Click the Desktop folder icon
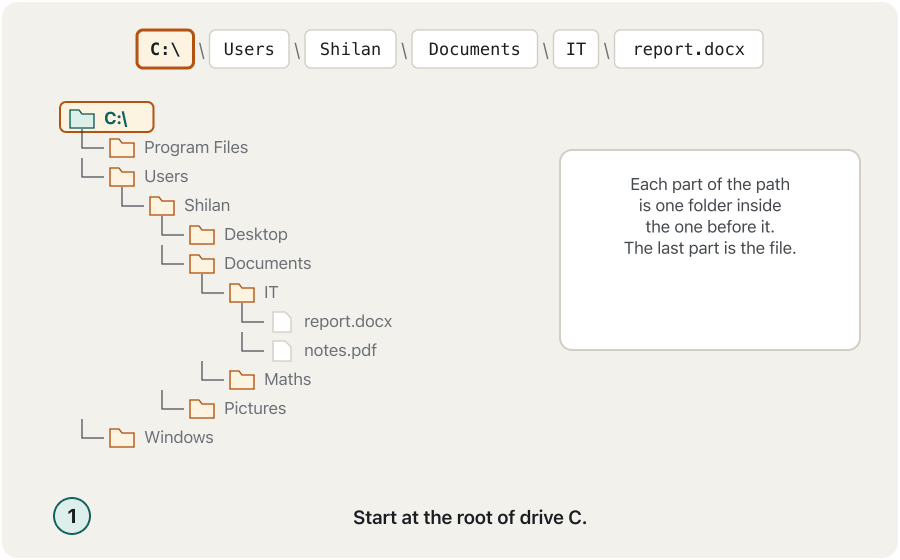Screen dimensions: 900x560 (x=202, y=235)
